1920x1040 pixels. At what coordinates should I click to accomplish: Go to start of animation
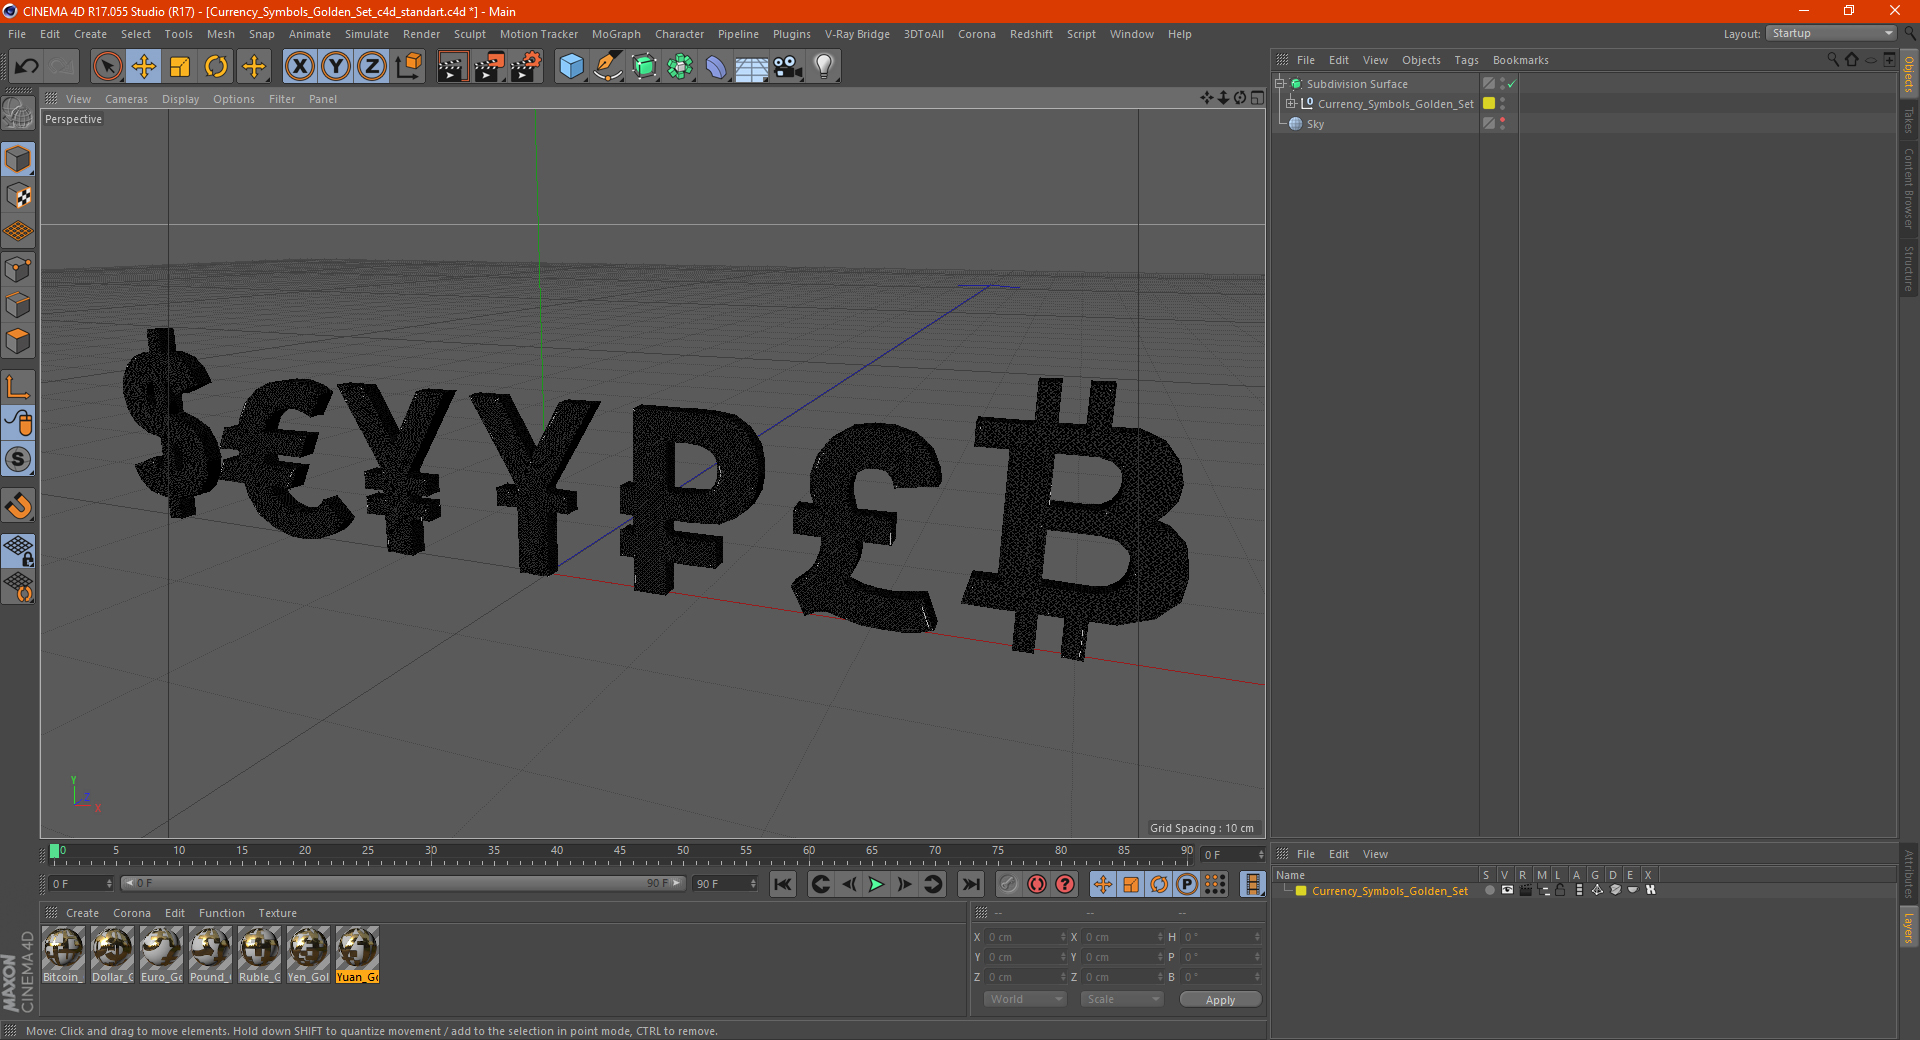tap(783, 884)
